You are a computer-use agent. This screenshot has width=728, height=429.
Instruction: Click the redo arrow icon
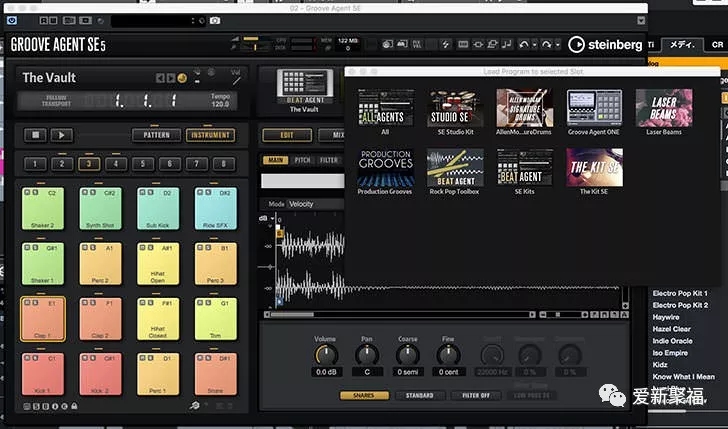click(546, 45)
